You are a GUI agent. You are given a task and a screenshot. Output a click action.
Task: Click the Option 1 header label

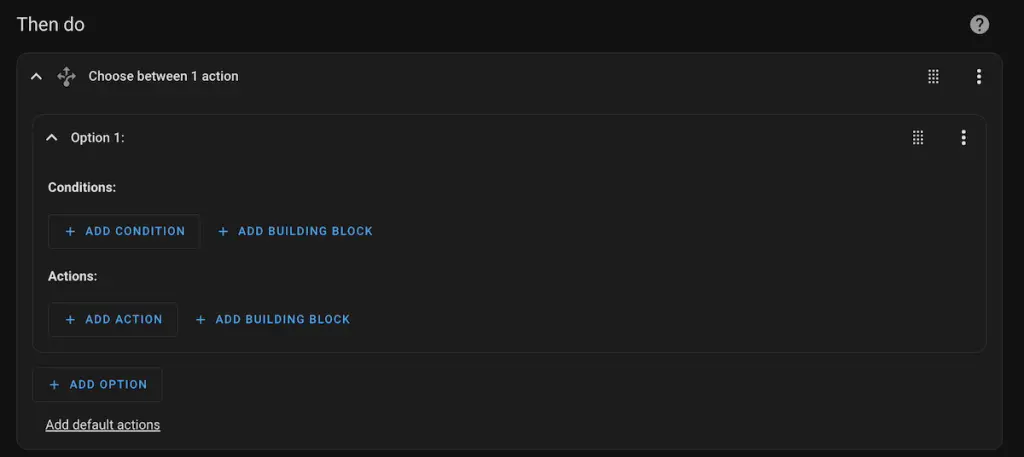pyautogui.click(x=97, y=138)
